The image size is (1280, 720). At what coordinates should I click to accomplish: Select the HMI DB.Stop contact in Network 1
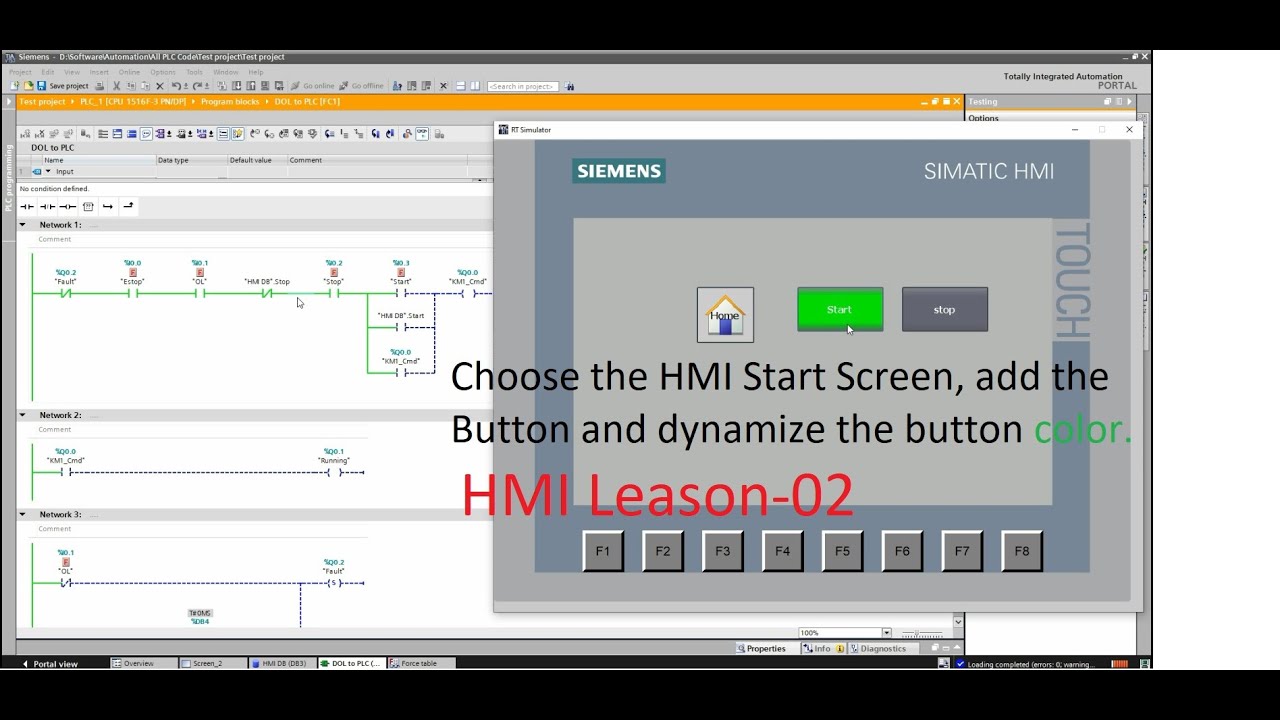267,293
